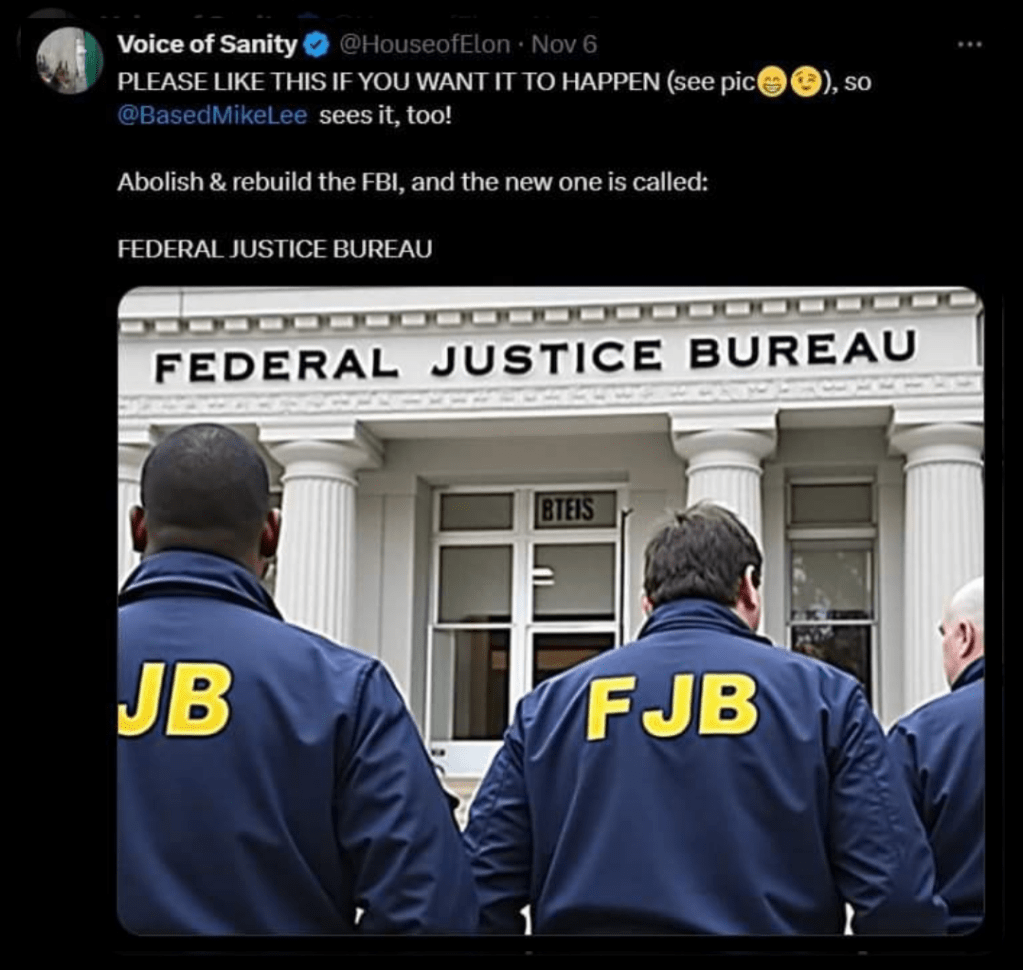Click the BTEIS sign above the door
This screenshot has height=970, width=1023.
pos(567,509)
